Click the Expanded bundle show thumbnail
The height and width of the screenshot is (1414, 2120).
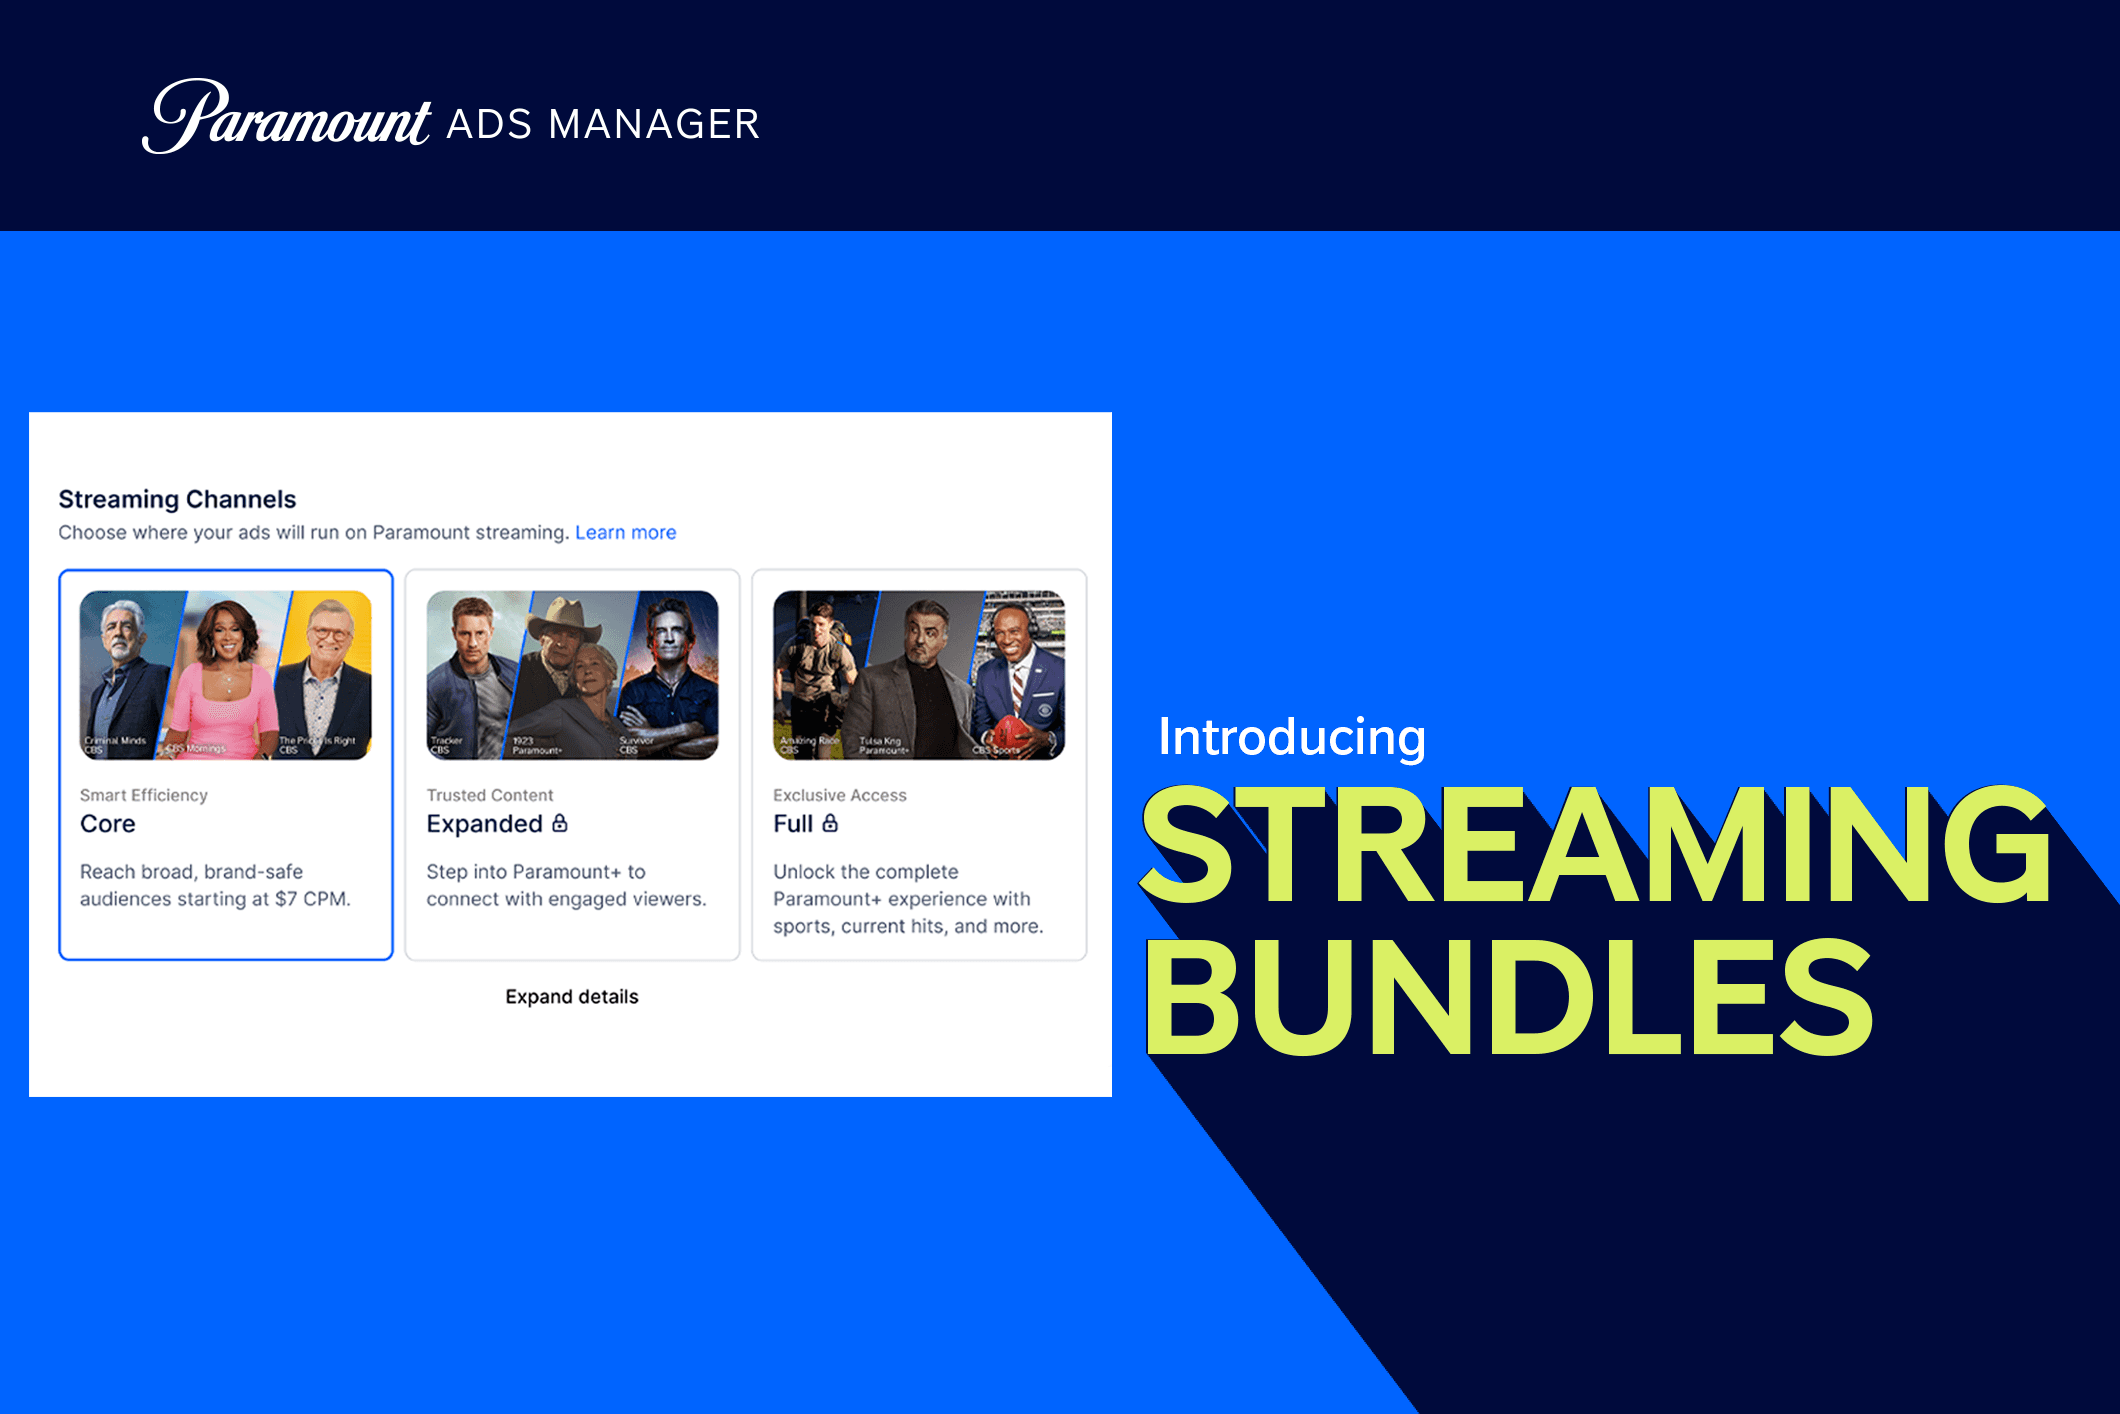(x=572, y=675)
